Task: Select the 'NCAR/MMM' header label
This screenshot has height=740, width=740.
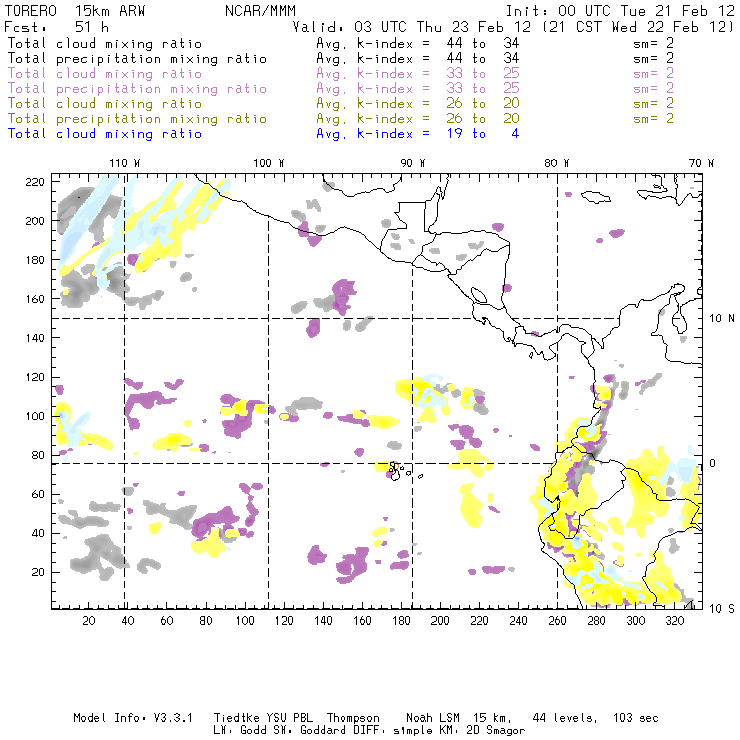Action: [260, 11]
